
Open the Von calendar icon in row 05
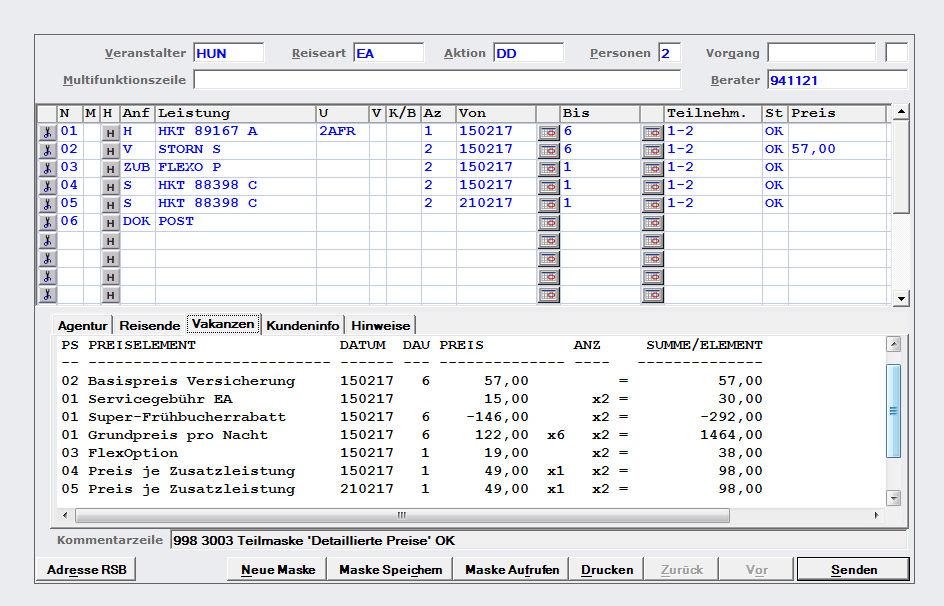coord(548,205)
